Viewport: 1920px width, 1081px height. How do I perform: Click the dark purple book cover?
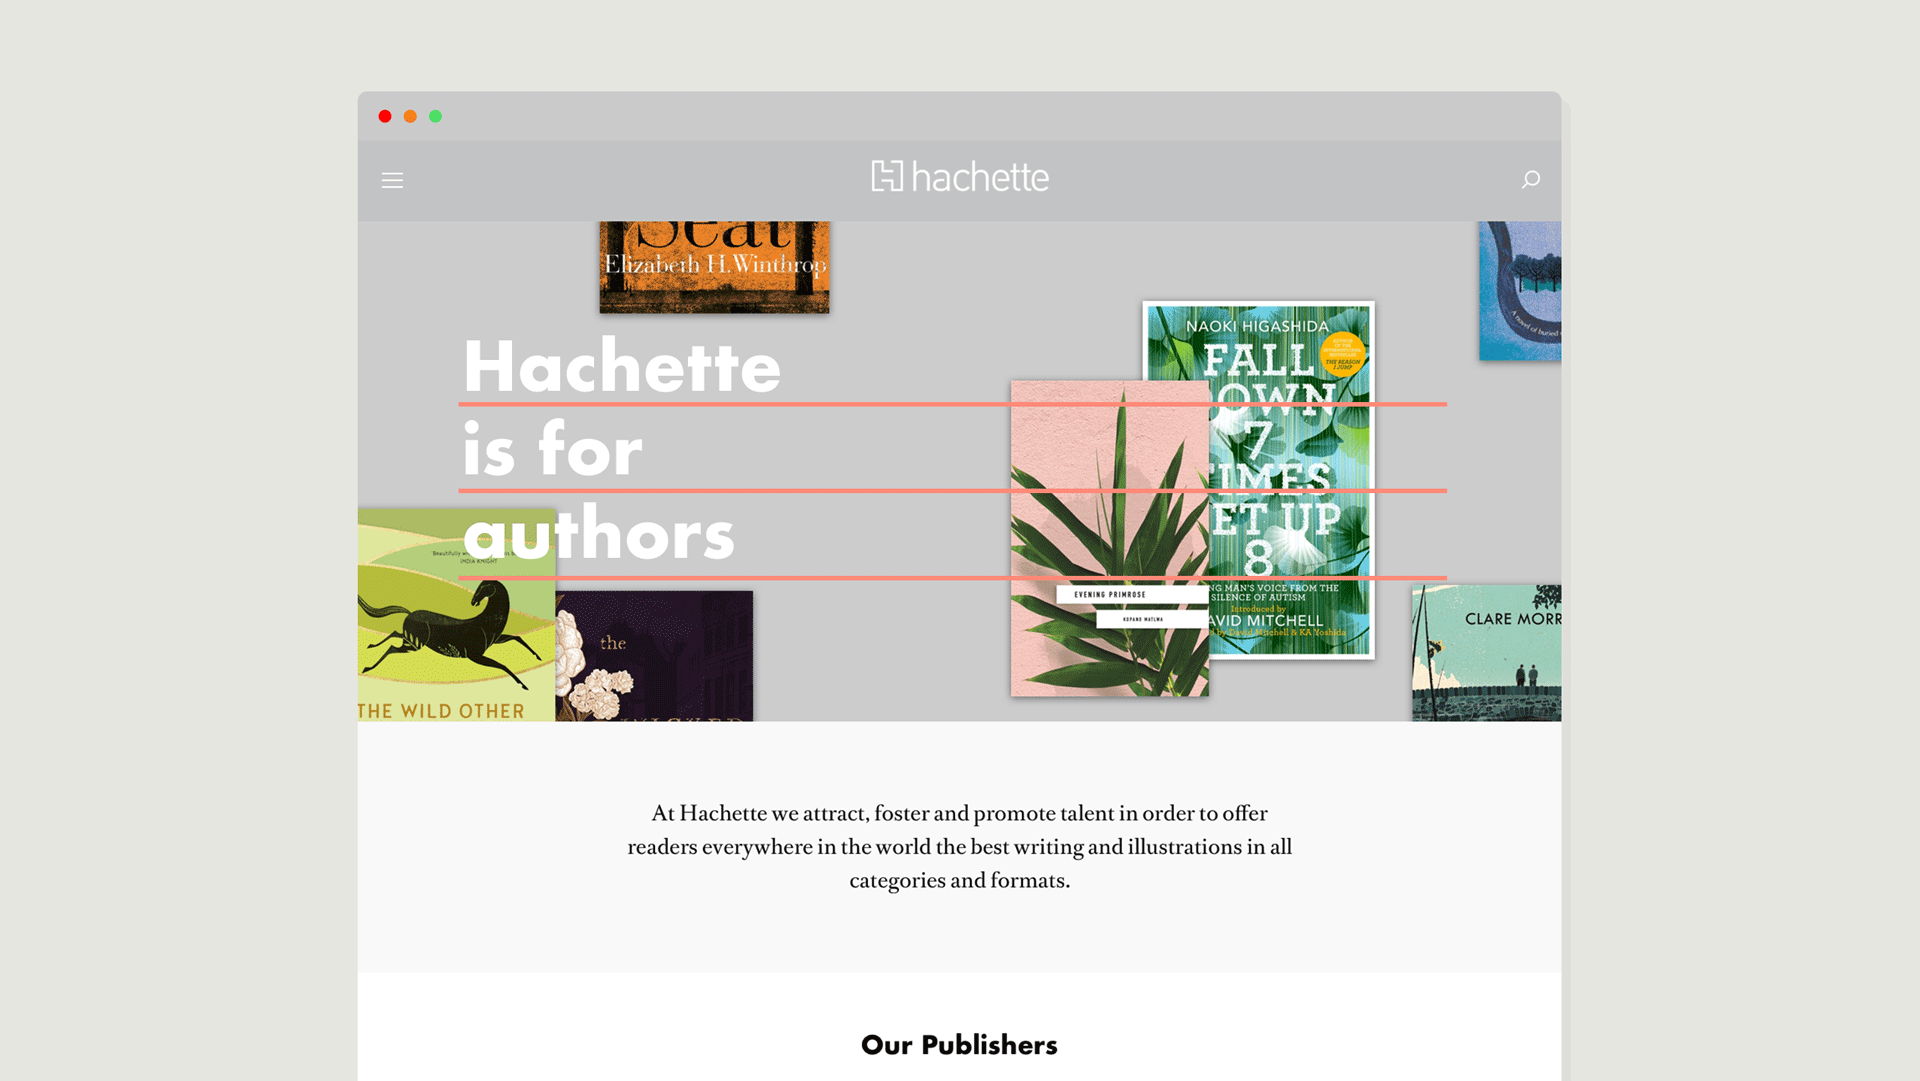click(x=655, y=655)
